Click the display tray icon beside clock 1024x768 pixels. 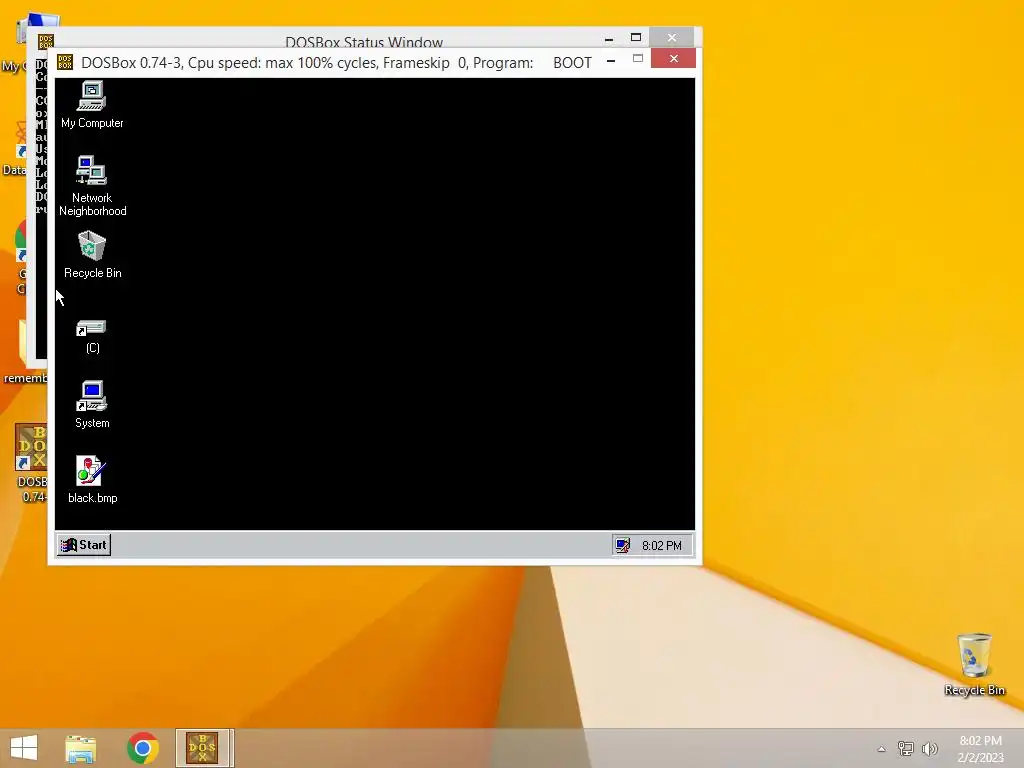coord(622,545)
